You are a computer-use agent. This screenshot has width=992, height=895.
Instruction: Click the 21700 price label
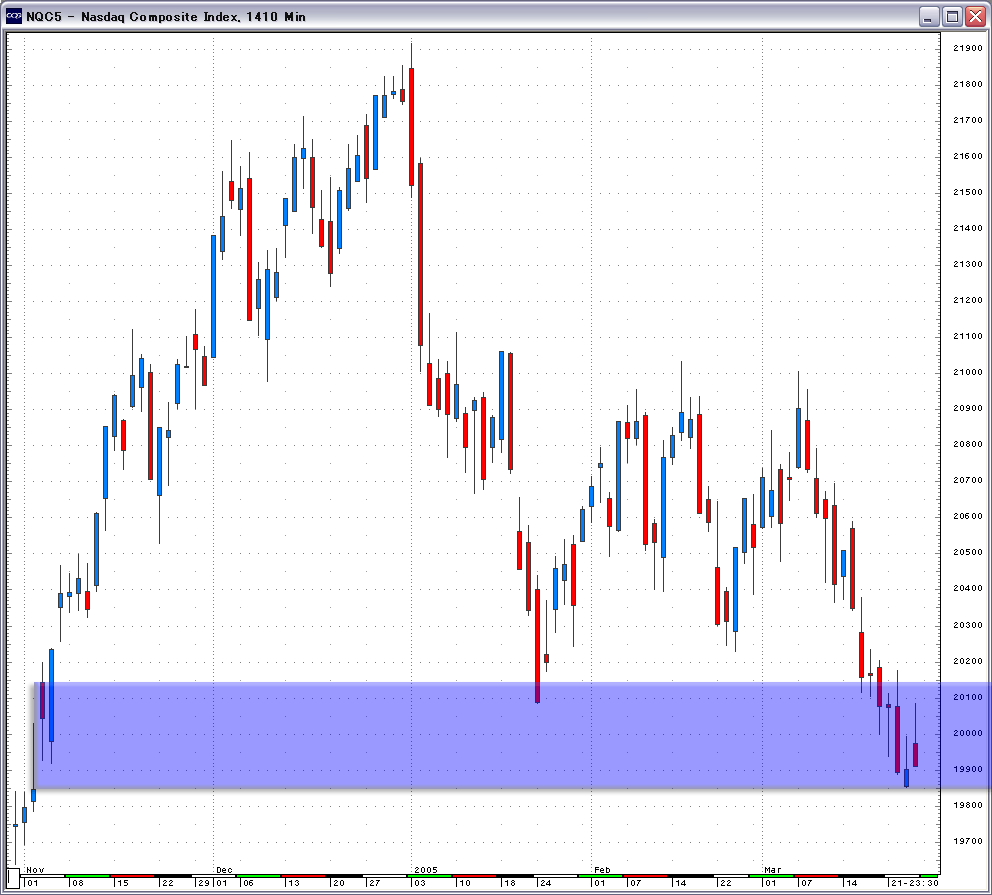coord(968,120)
